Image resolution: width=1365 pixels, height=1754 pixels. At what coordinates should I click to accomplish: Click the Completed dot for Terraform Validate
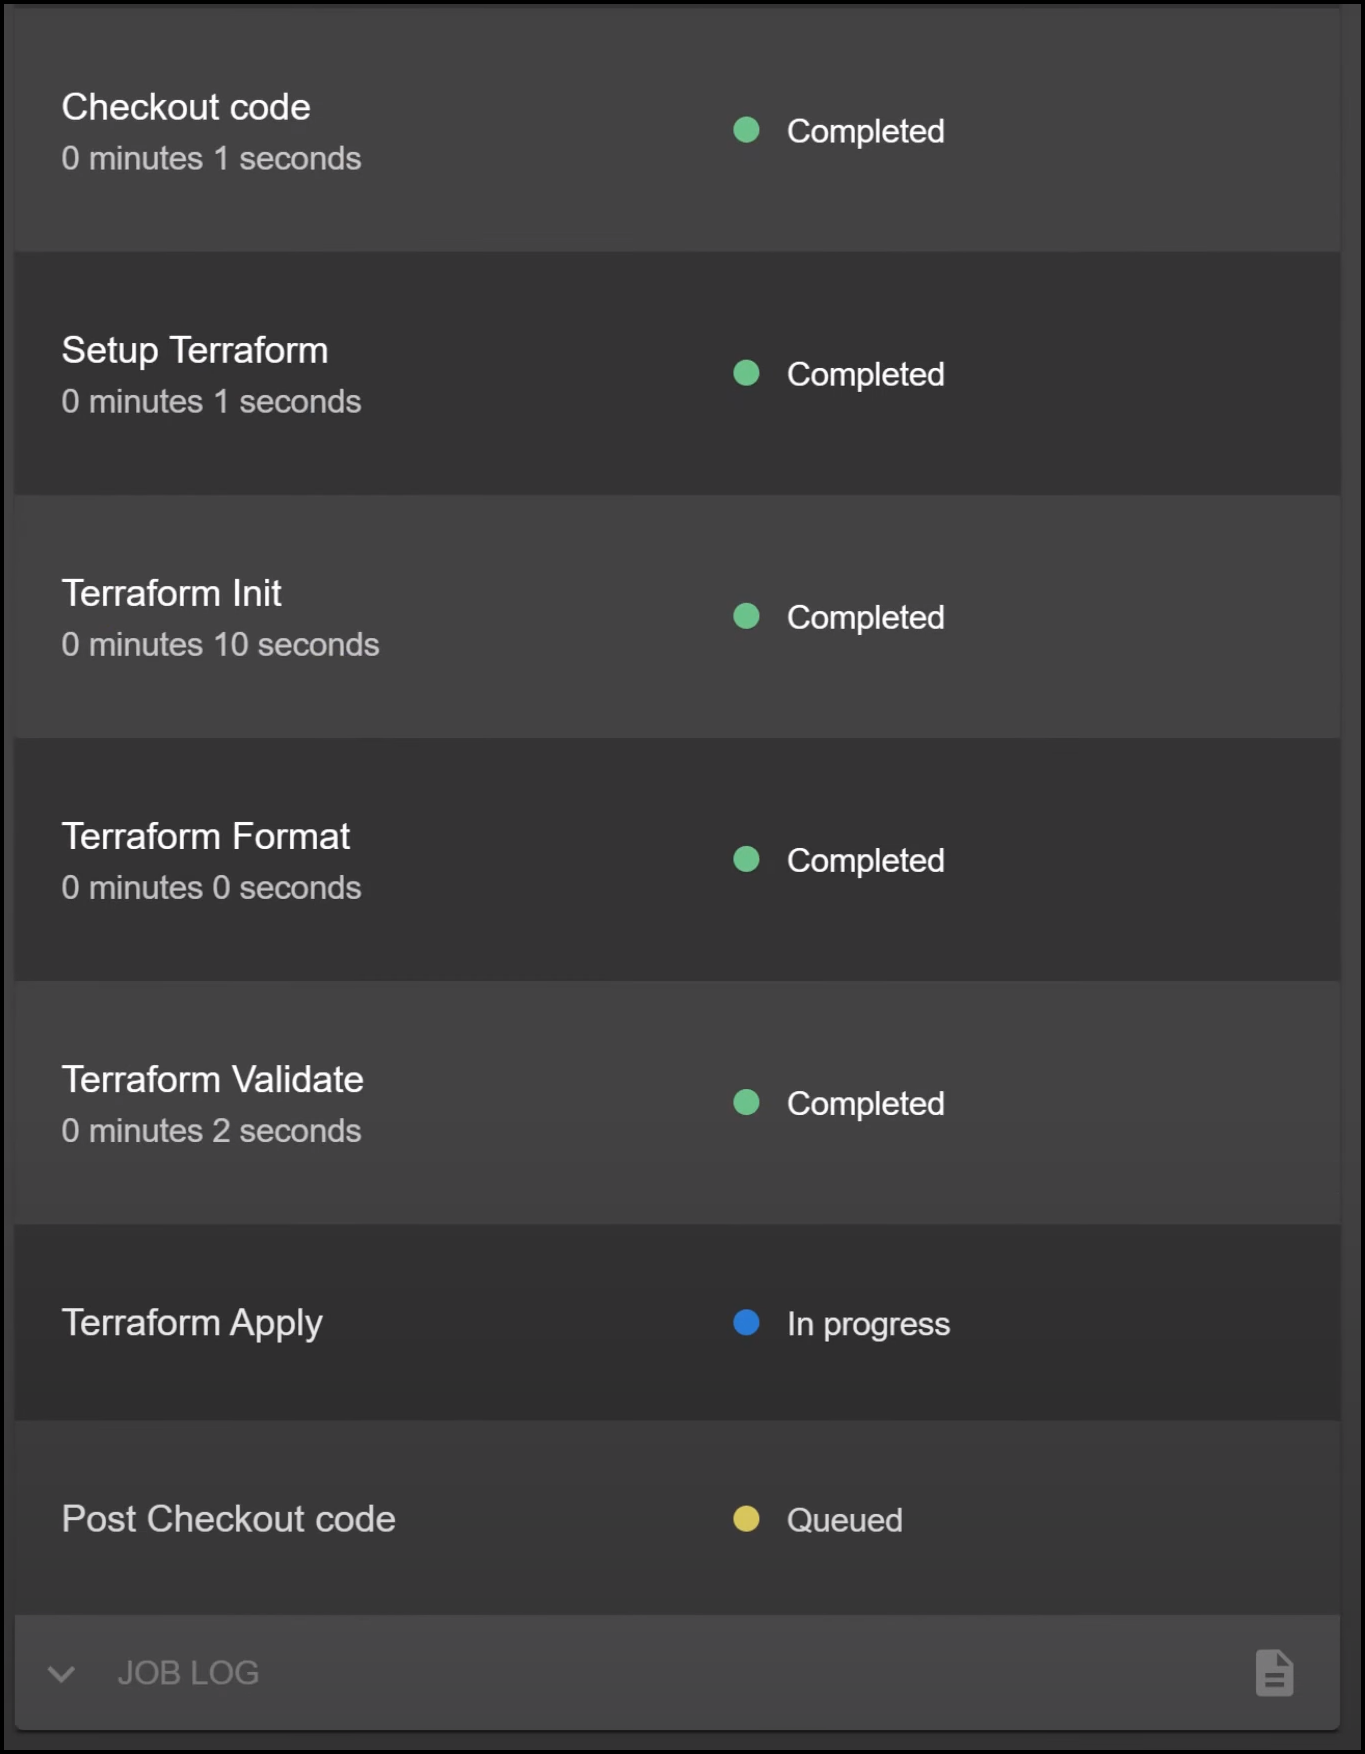click(746, 1103)
